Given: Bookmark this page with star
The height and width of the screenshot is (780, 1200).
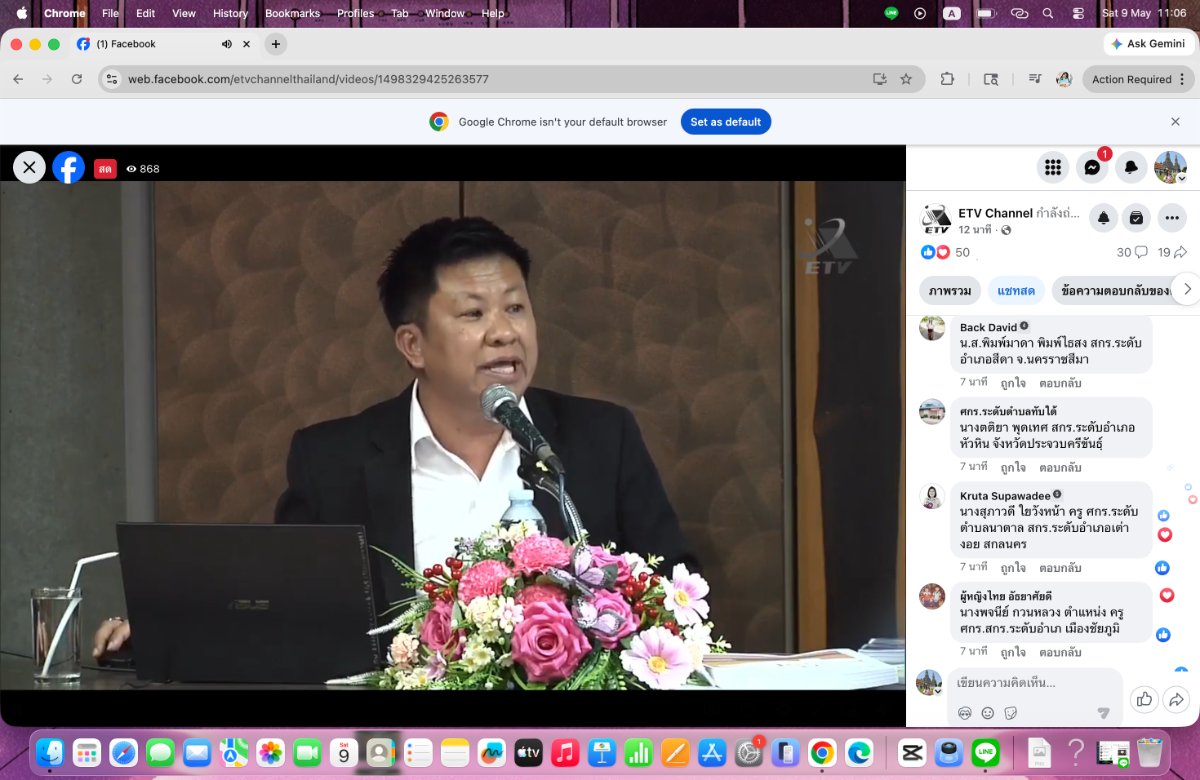Looking at the screenshot, I should 906,79.
